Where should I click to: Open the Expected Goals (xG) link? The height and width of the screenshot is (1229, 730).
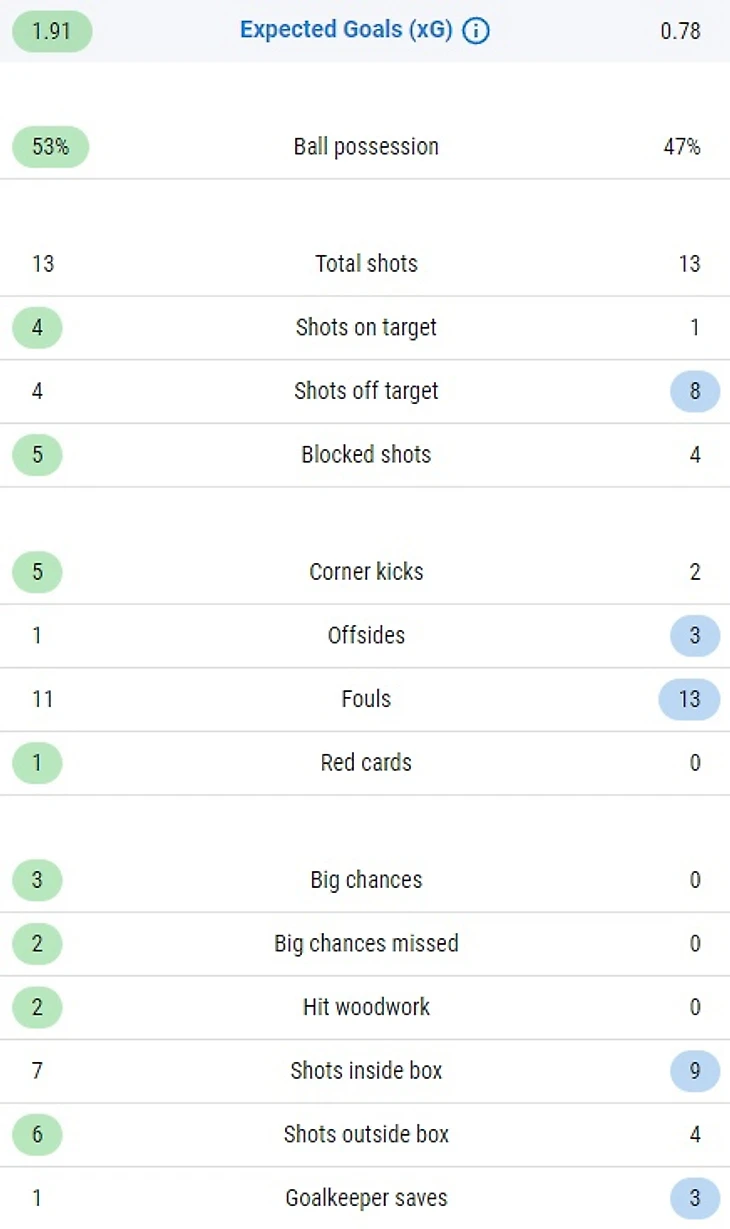(346, 30)
